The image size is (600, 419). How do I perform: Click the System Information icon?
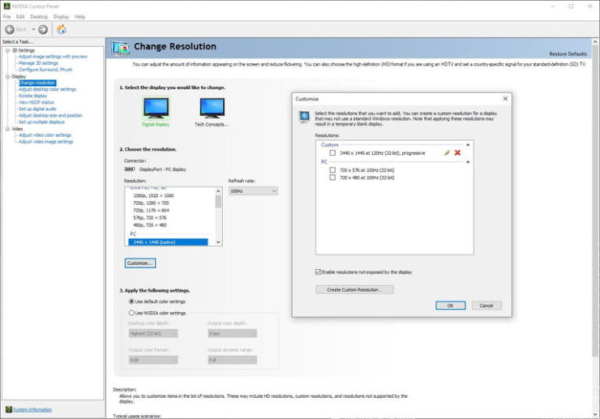click(x=9, y=409)
